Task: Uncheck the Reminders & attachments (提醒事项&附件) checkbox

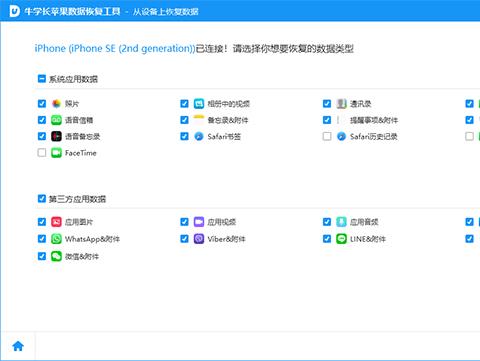Action: coord(327,120)
